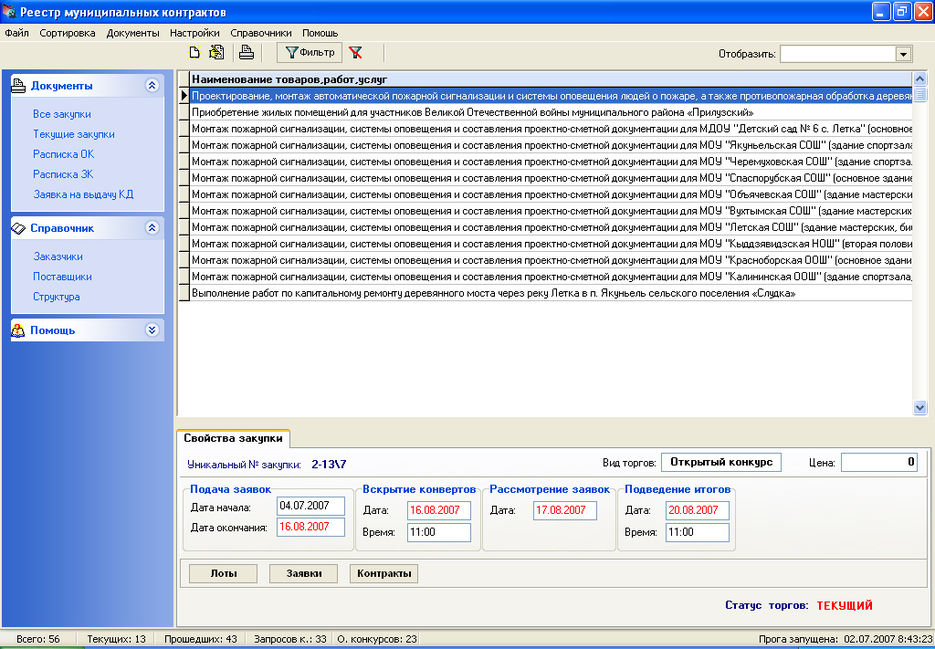935x649 pixels.
Task: Click the list scrollbar down arrow
Action: point(919,408)
